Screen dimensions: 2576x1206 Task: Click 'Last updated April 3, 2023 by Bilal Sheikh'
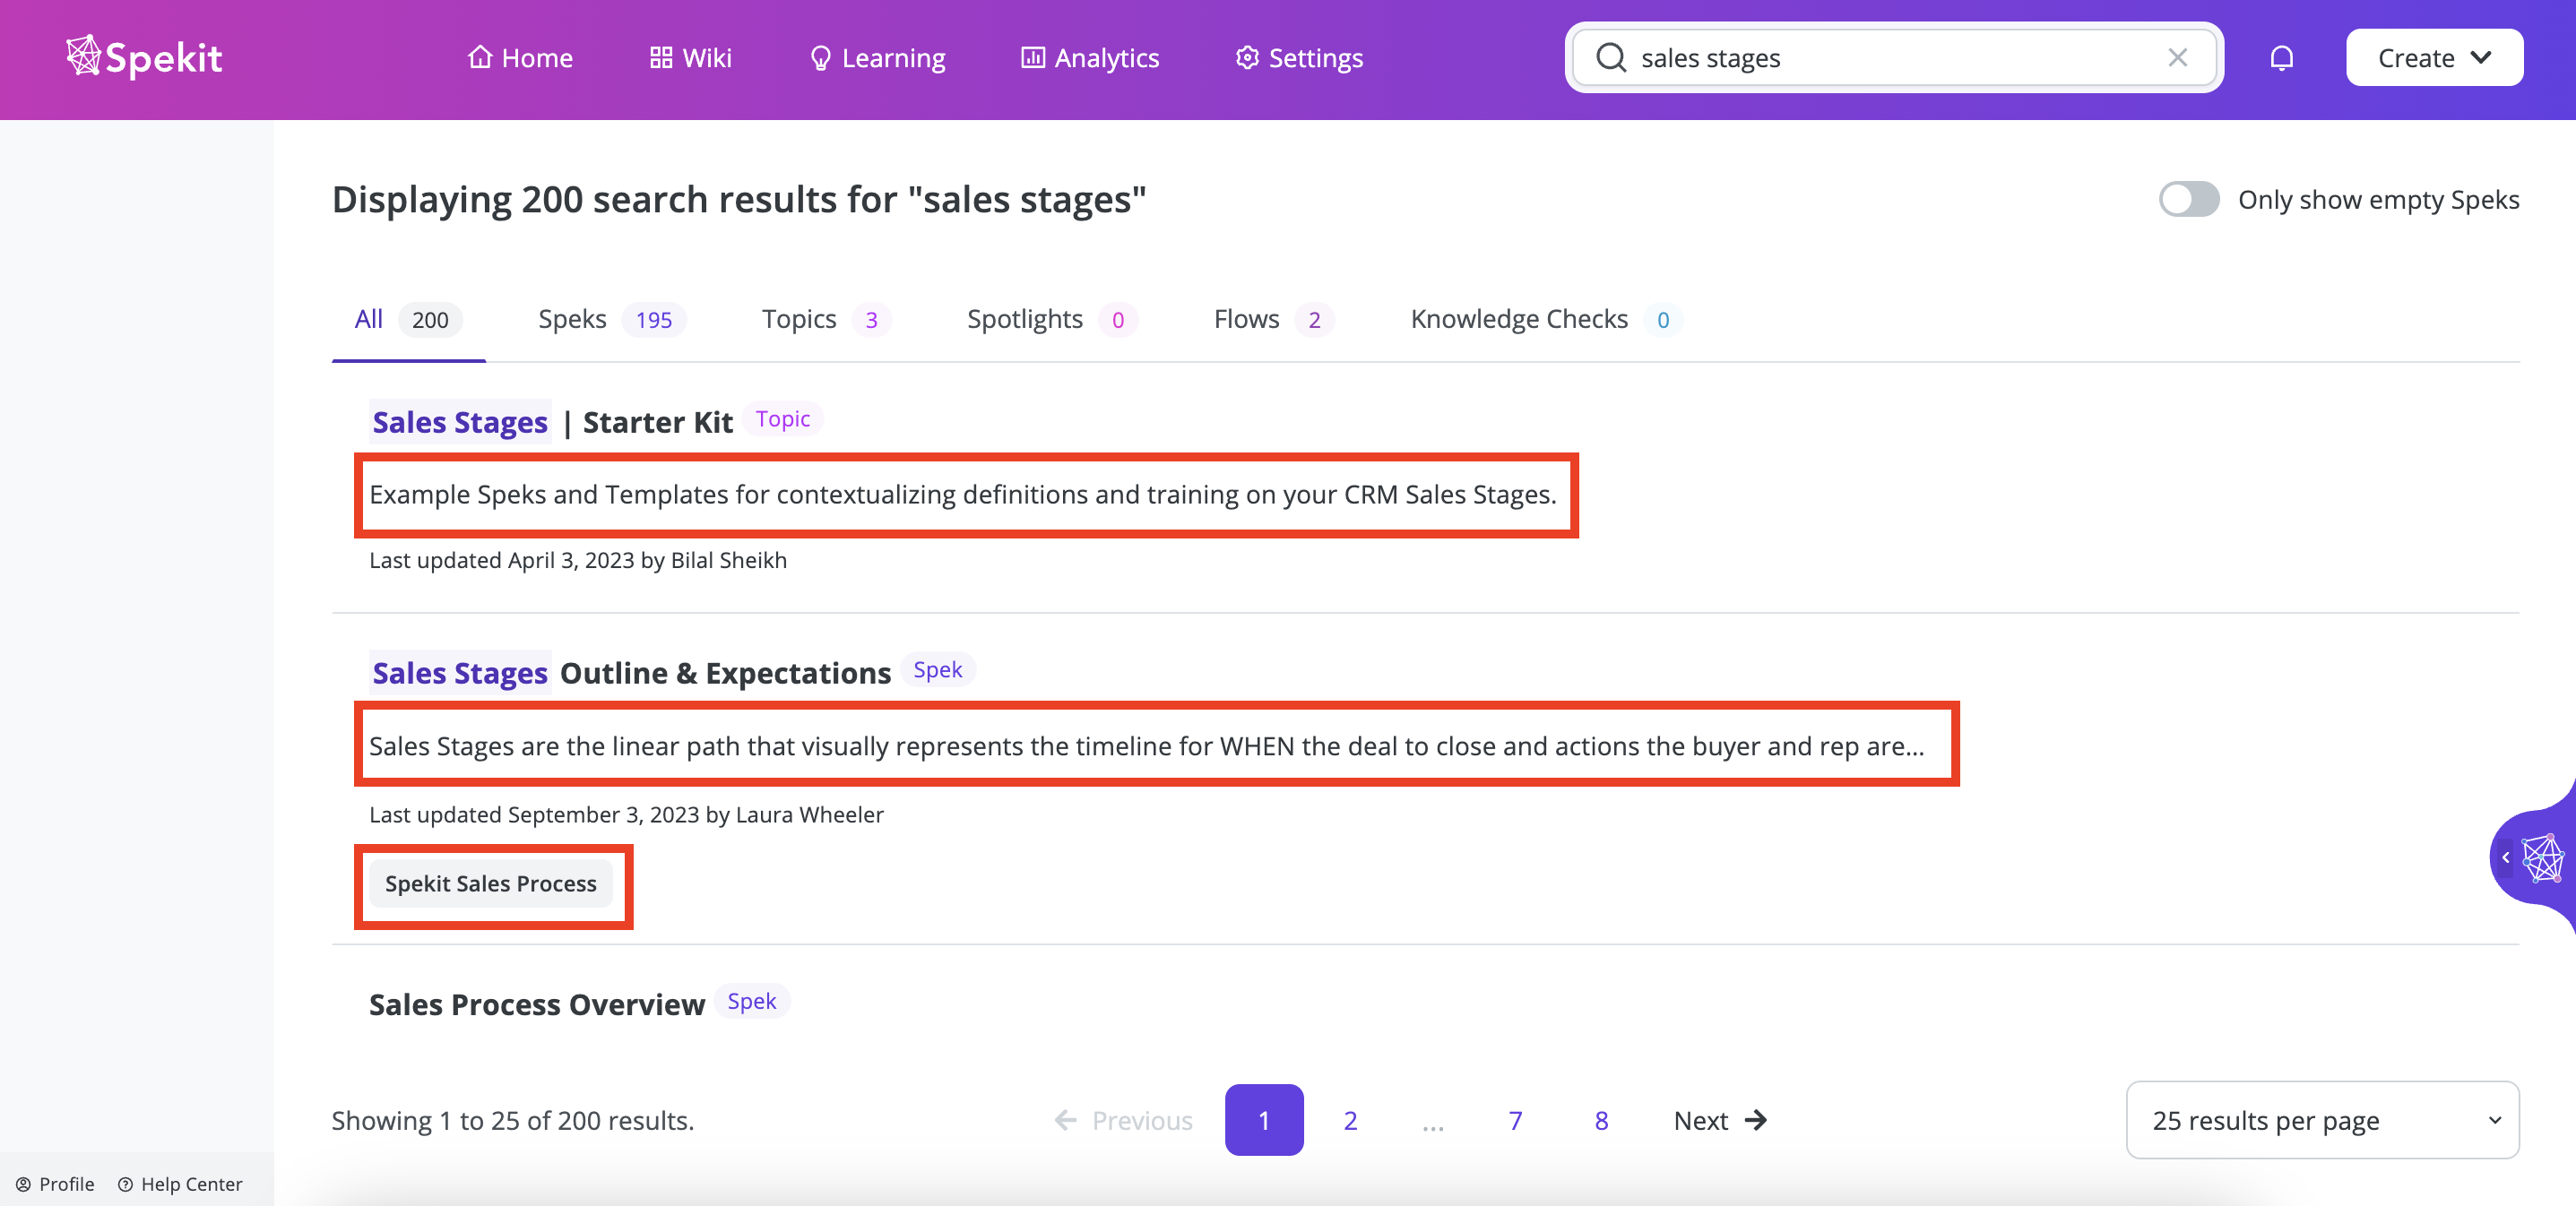(578, 560)
